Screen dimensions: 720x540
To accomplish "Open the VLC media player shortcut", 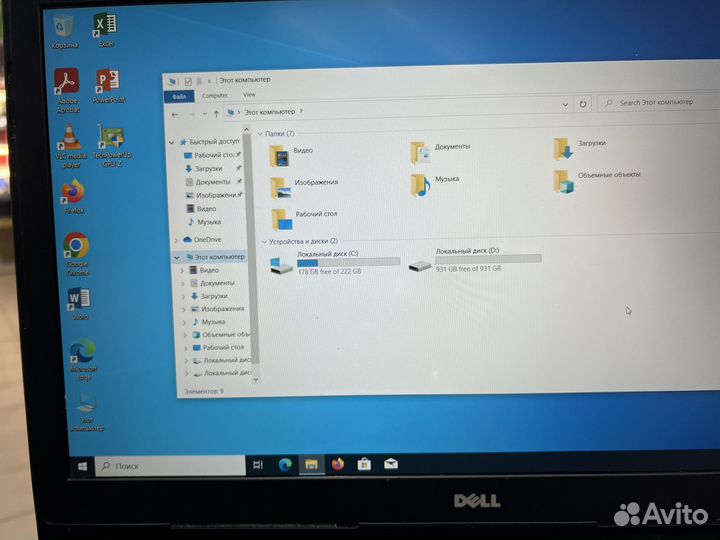I will pyautogui.click(x=70, y=146).
